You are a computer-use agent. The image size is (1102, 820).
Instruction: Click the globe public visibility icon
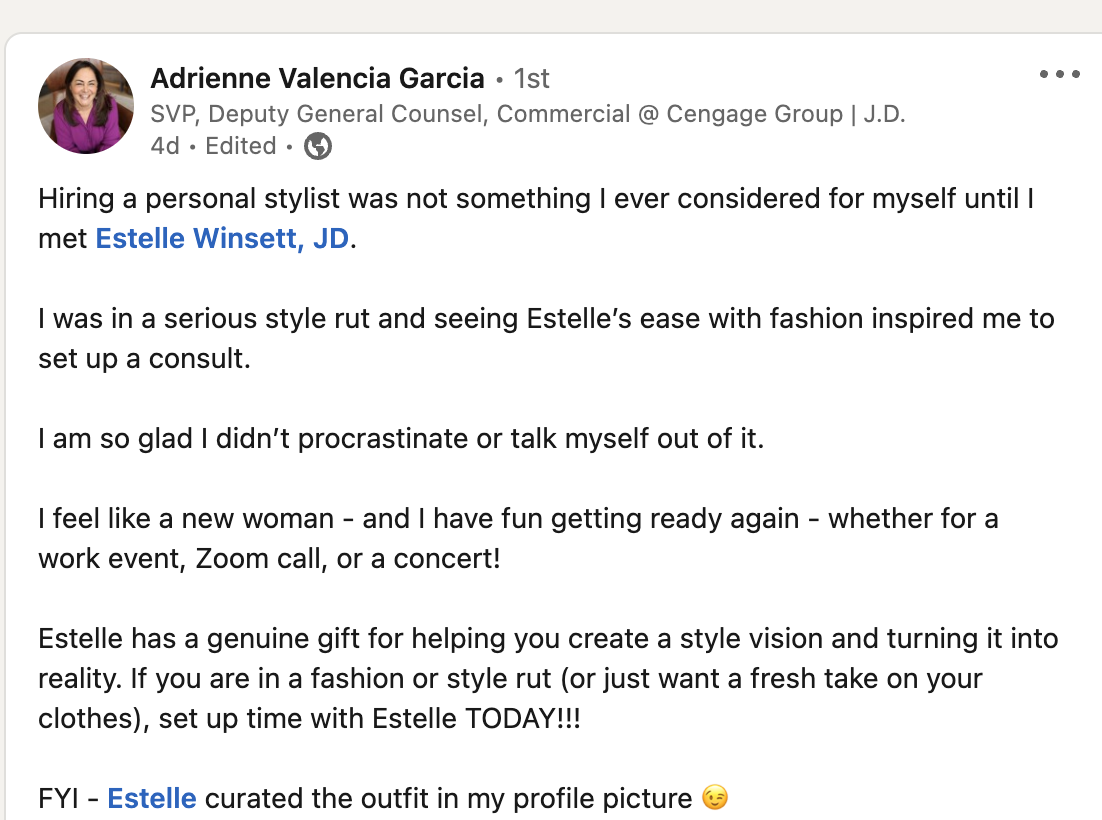click(318, 146)
